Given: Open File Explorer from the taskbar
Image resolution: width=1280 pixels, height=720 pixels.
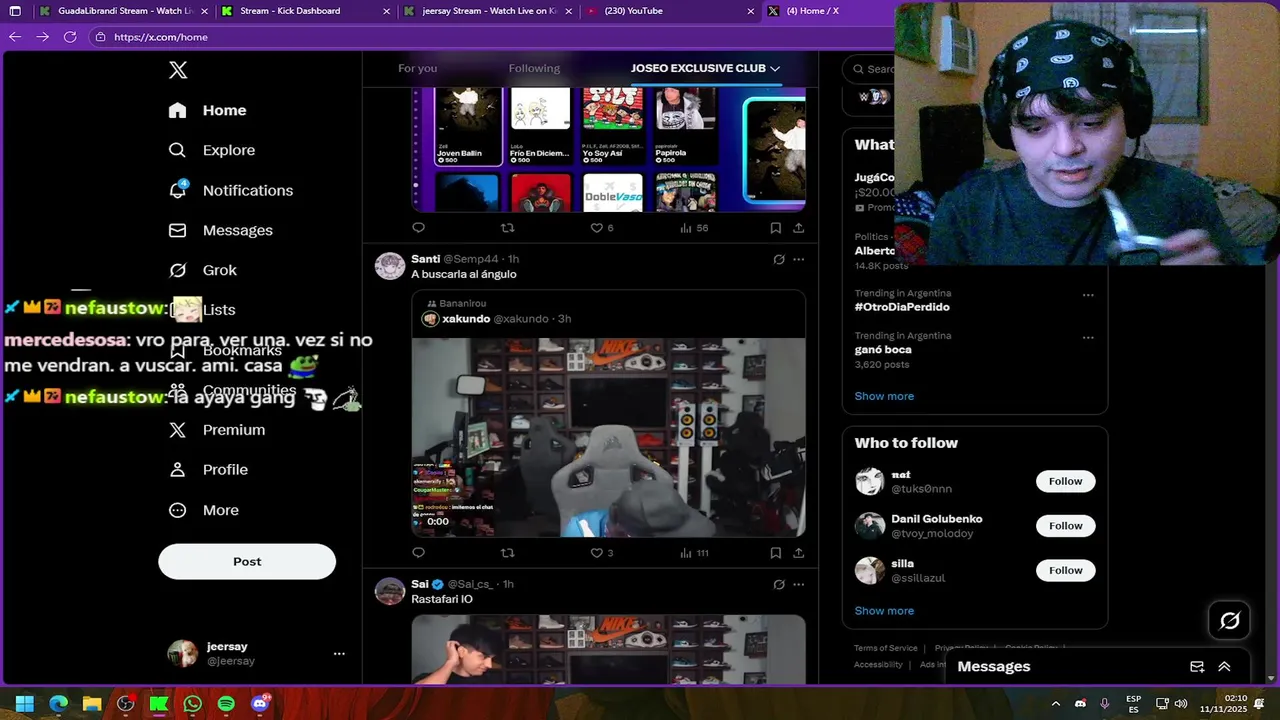Looking at the screenshot, I should point(92,704).
